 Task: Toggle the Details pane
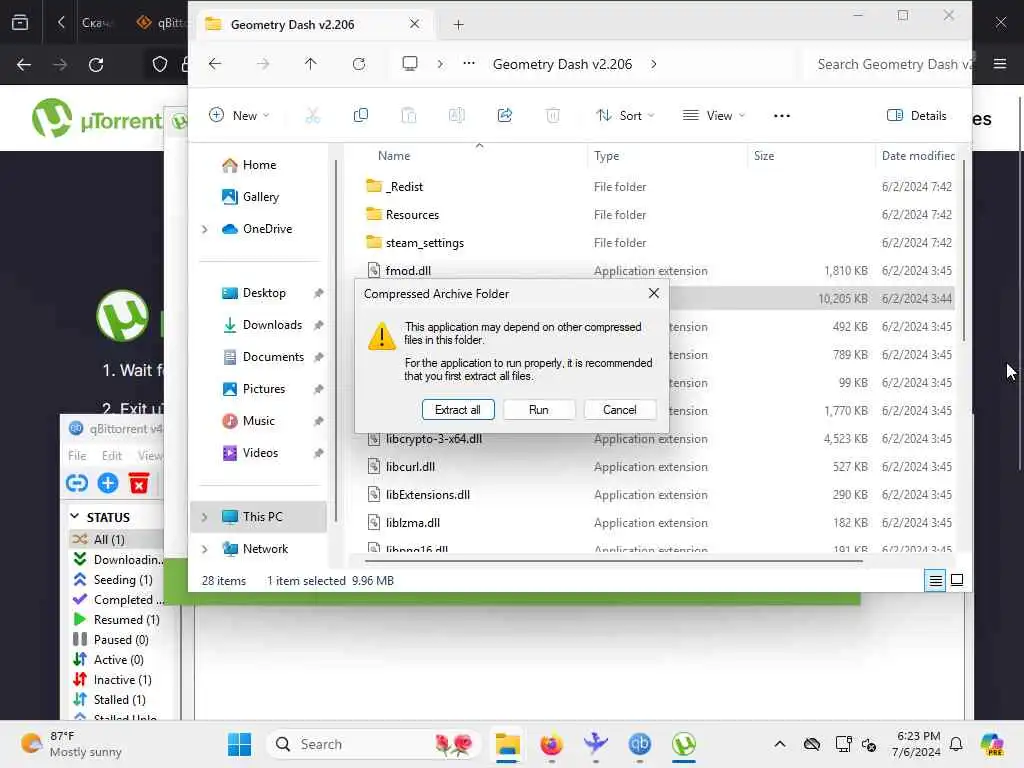click(917, 116)
